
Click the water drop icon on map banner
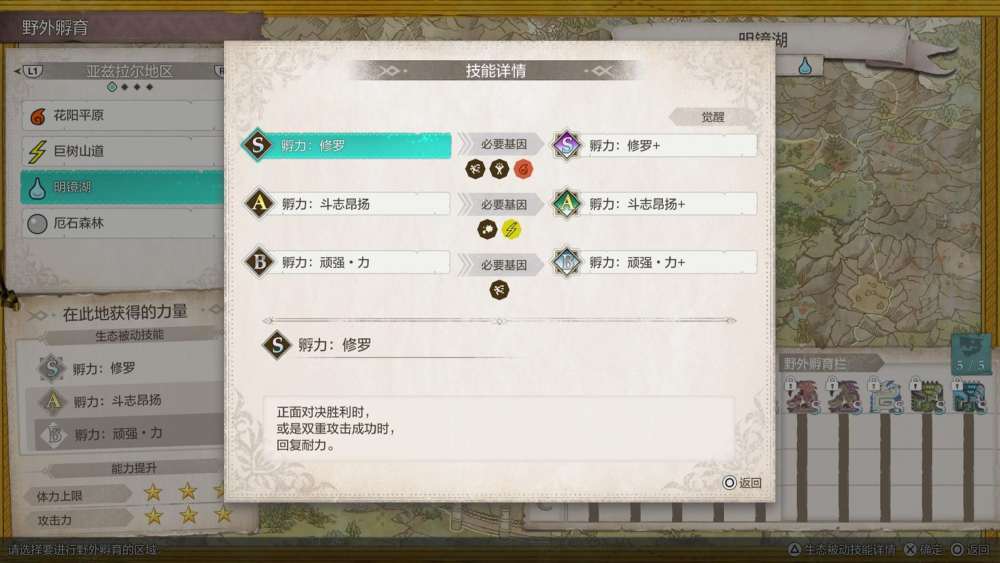805,65
